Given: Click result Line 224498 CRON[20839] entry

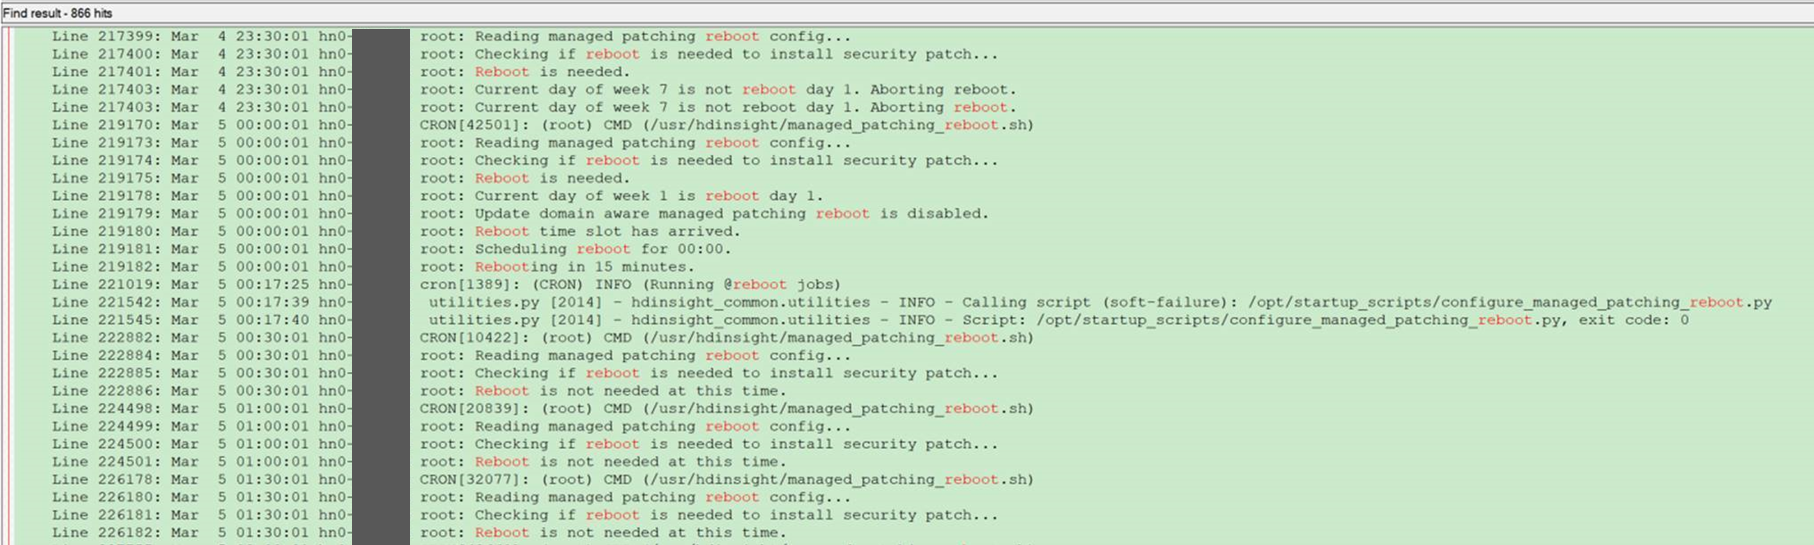Looking at the screenshot, I should click(x=726, y=409).
